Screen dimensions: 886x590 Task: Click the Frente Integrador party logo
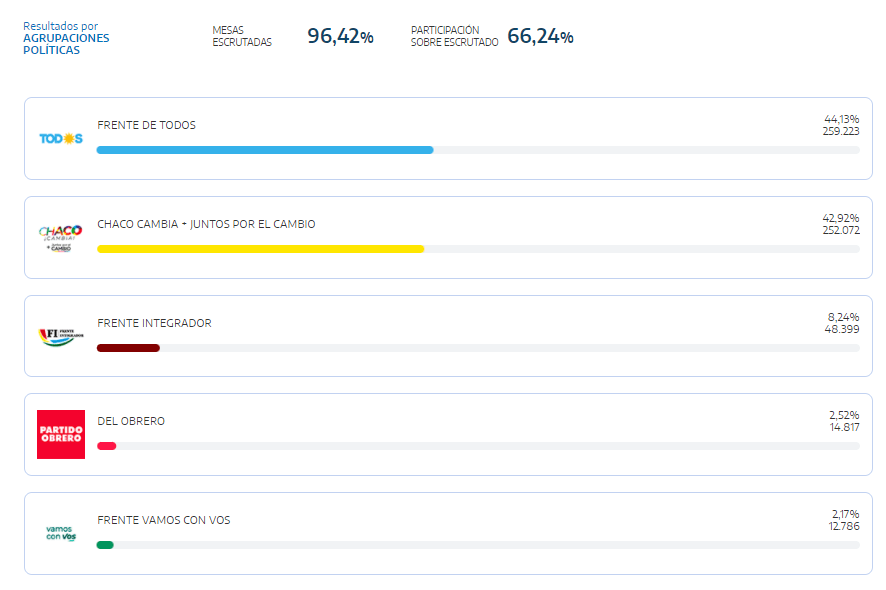(x=60, y=335)
